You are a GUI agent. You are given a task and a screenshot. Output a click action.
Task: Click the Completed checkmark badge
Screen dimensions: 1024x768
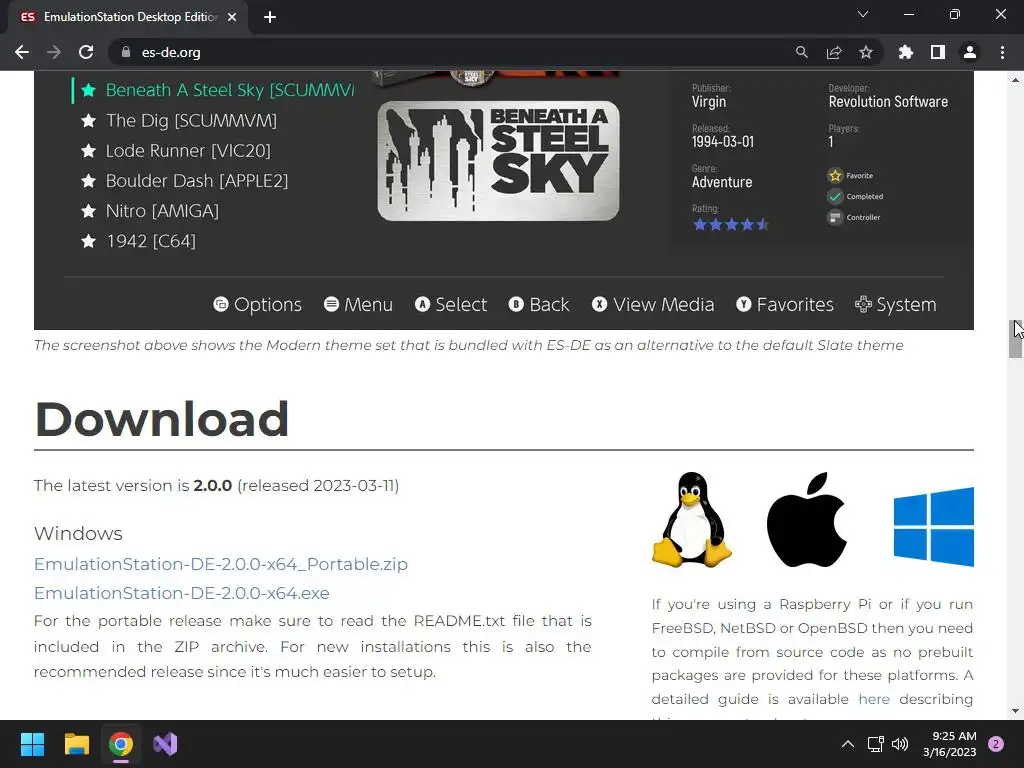(x=835, y=196)
